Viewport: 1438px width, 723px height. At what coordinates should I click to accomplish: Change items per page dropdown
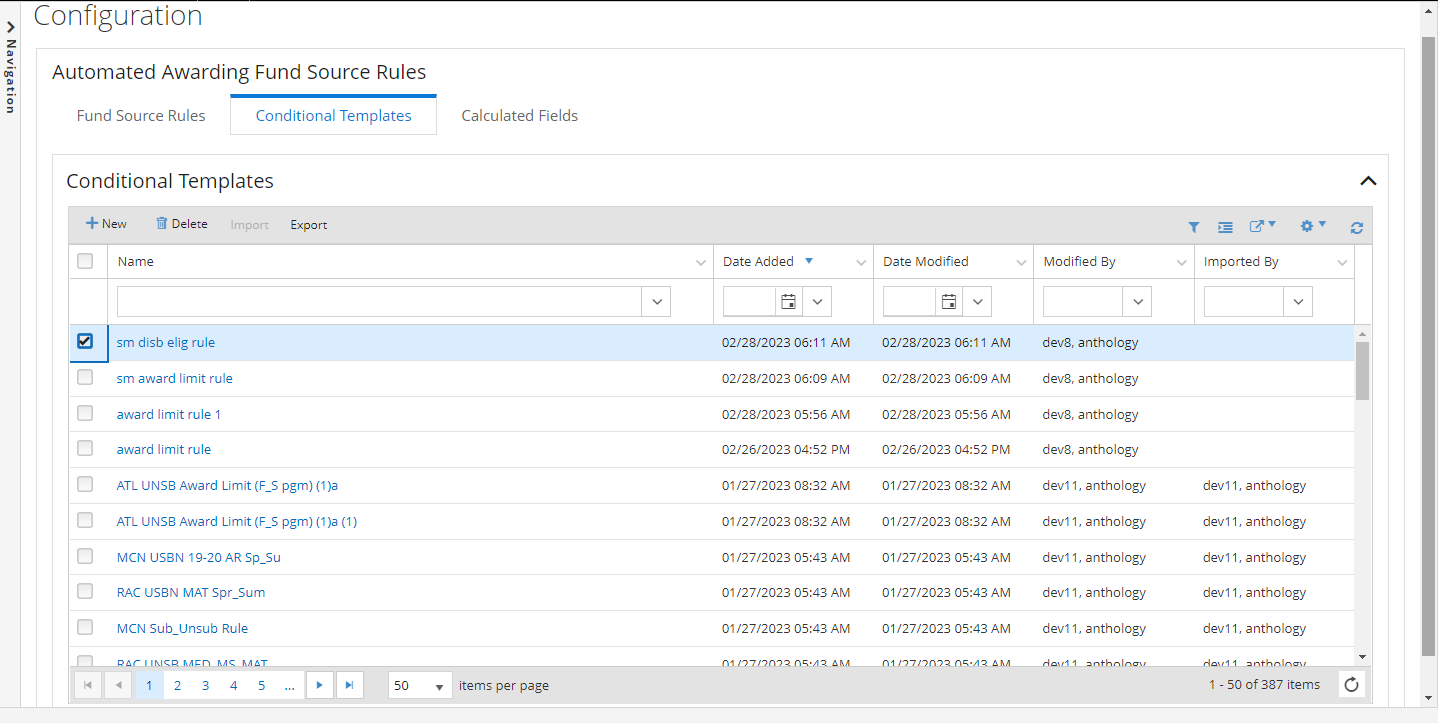(420, 686)
